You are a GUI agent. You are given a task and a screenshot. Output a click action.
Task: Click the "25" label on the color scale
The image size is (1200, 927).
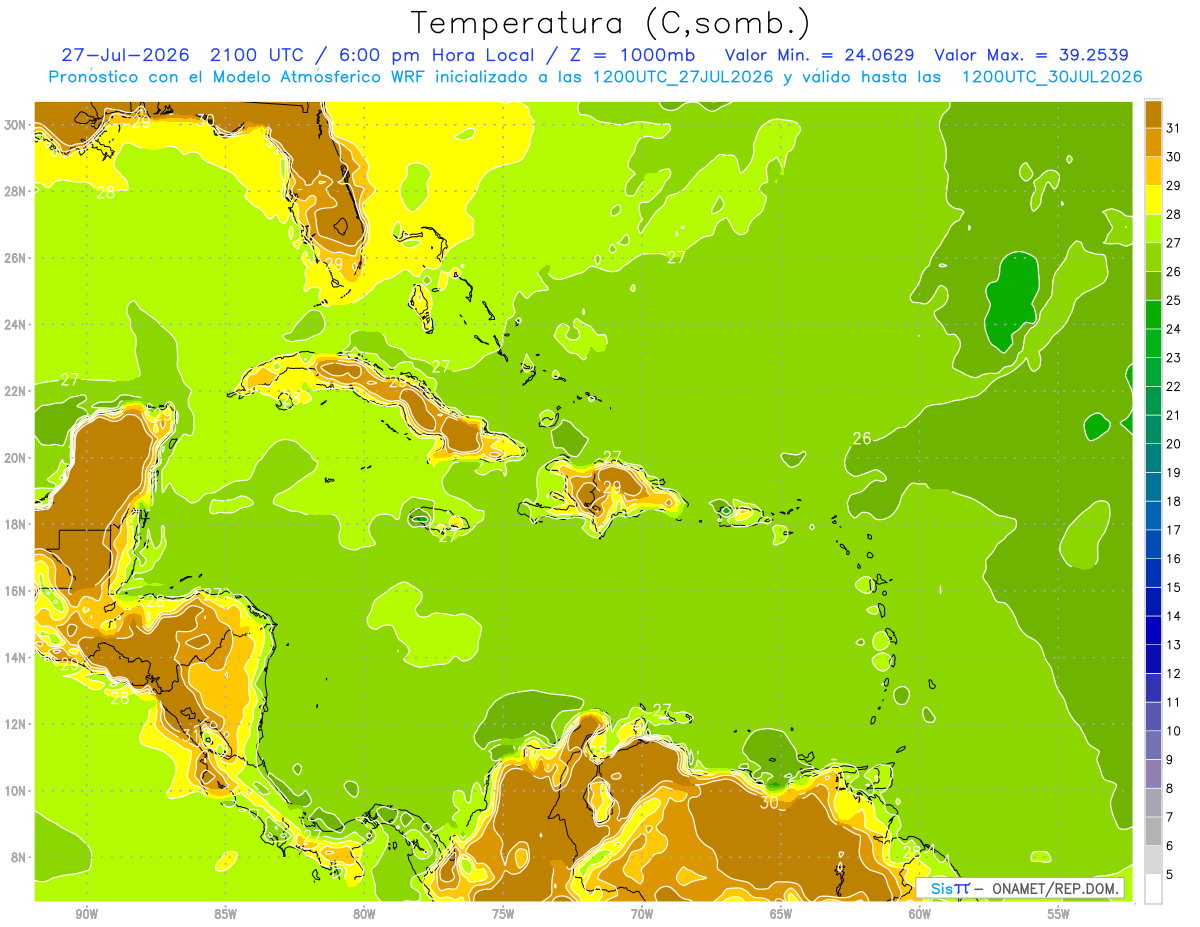(x=1174, y=300)
